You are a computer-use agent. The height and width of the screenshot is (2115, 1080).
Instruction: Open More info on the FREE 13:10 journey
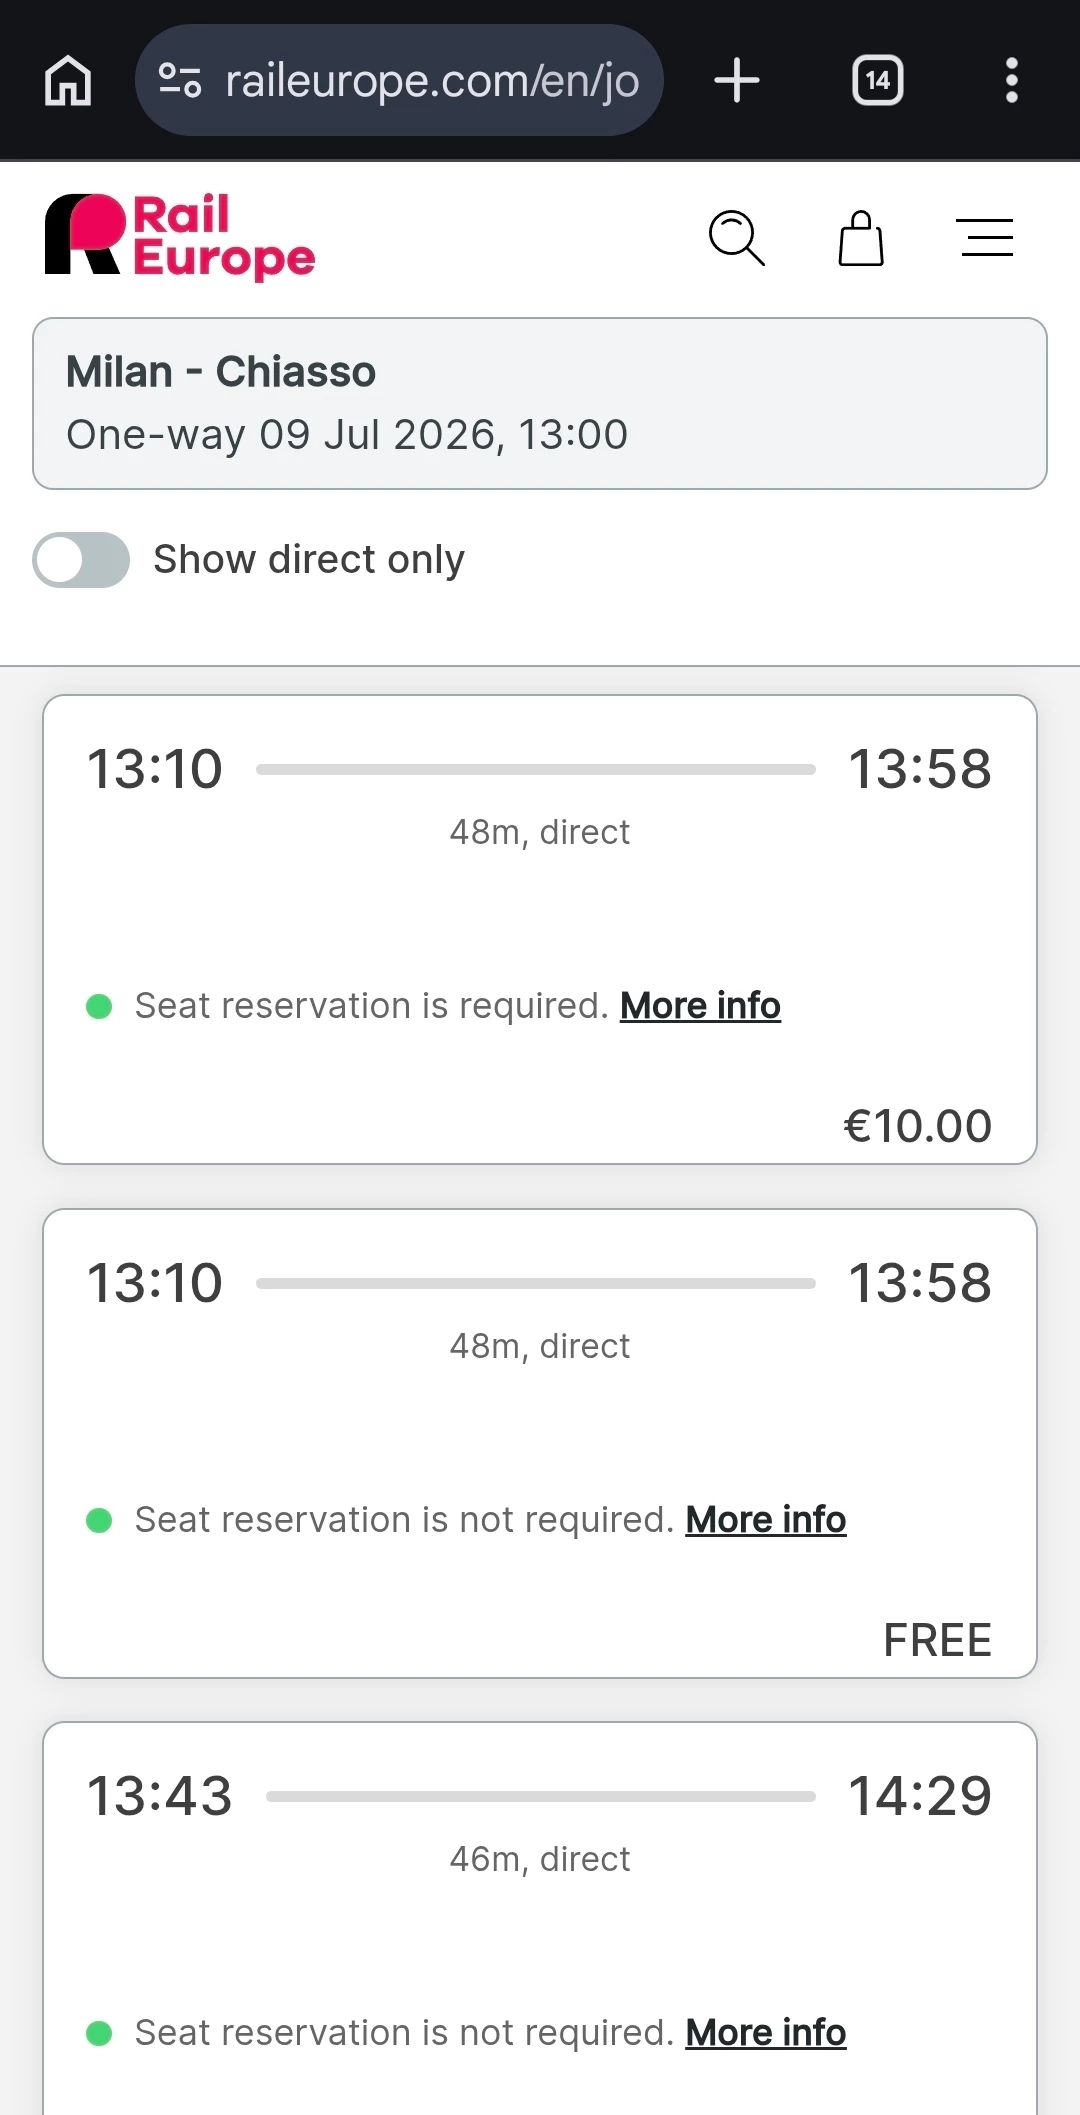click(x=765, y=1520)
